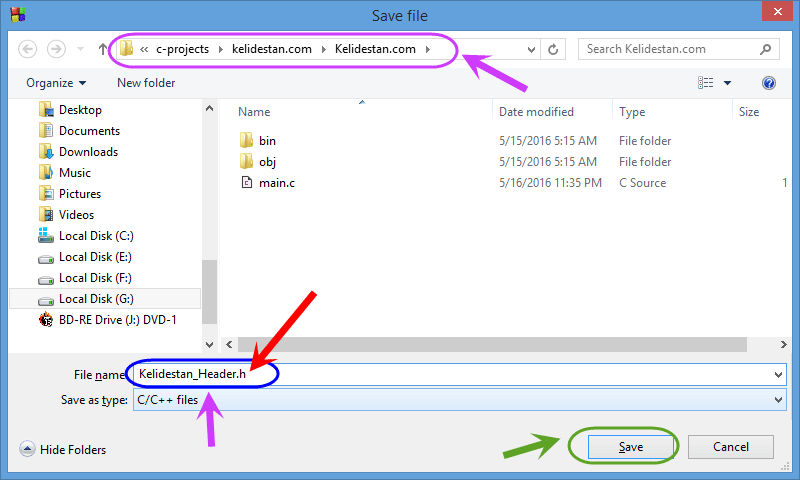Viewport: 800px width, 480px height.
Task: Click the Back navigation arrow
Action: click(28, 49)
